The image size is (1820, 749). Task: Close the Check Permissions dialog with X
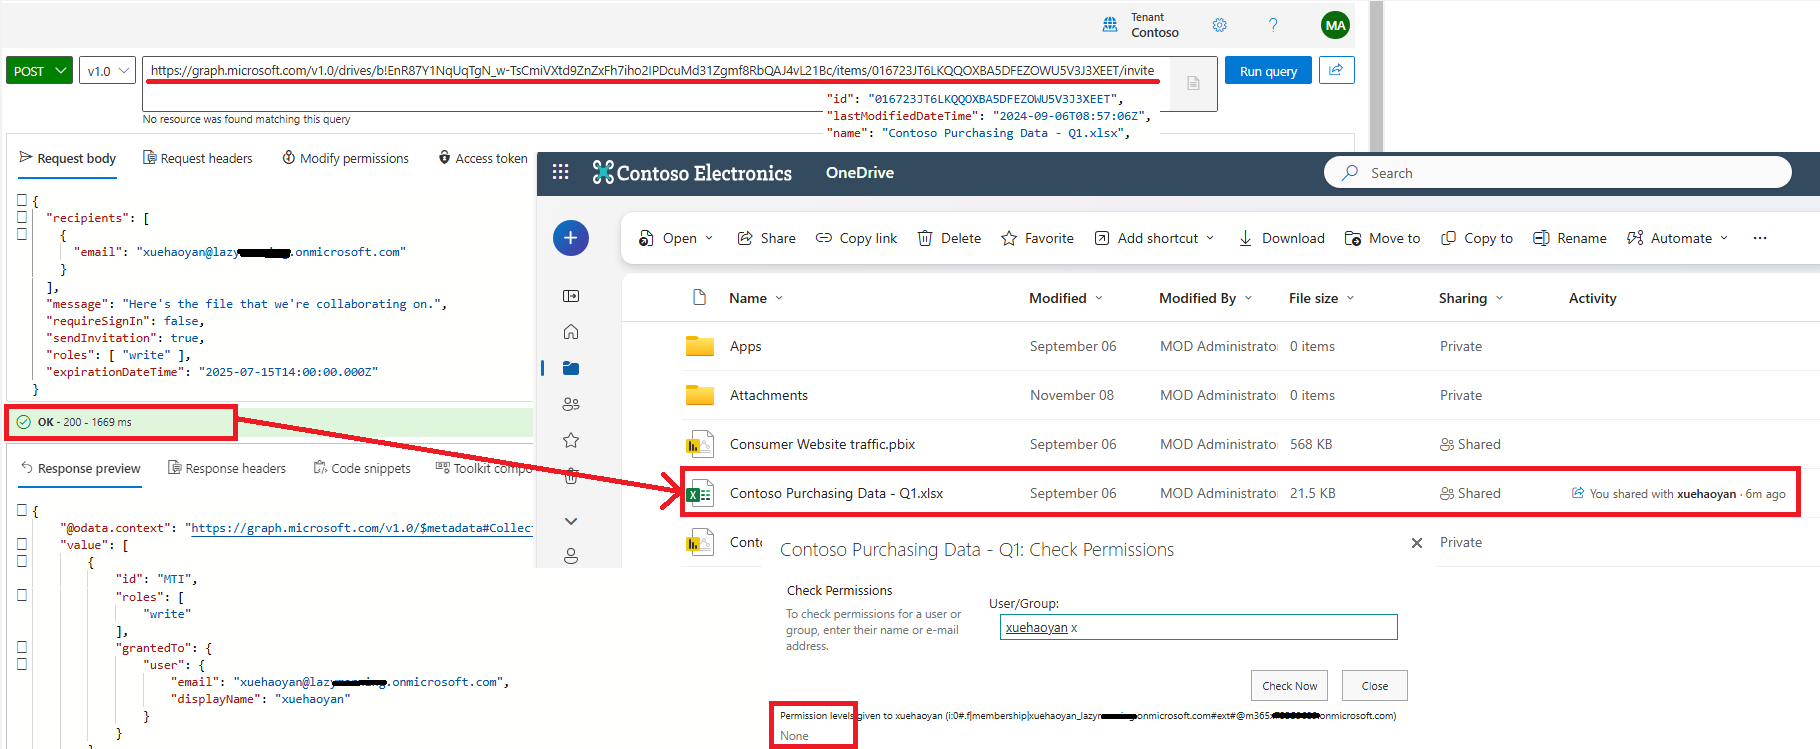[1417, 543]
